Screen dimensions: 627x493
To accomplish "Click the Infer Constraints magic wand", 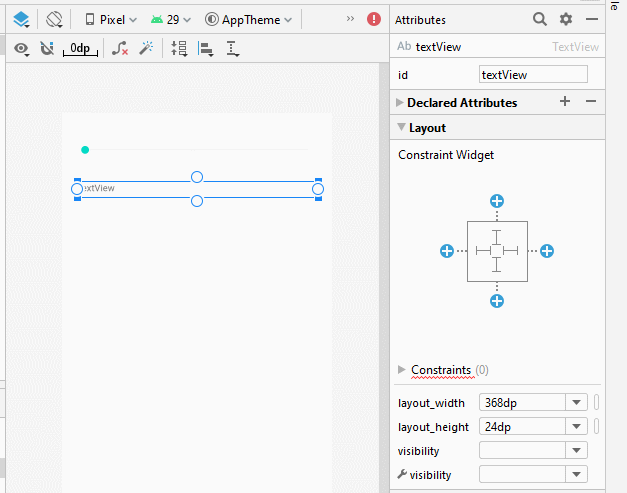I will (146, 48).
